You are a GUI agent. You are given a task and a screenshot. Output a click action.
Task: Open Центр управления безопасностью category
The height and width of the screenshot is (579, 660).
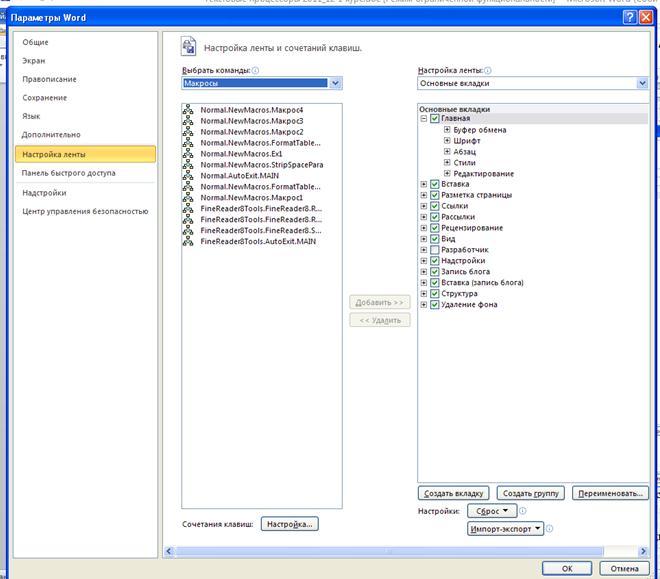(x=85, y=211)
